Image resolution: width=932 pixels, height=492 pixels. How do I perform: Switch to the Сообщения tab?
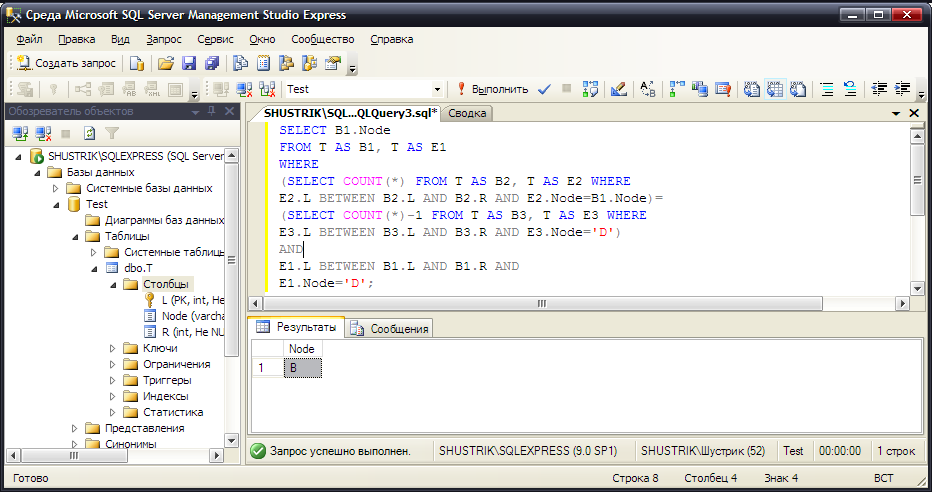390,328
